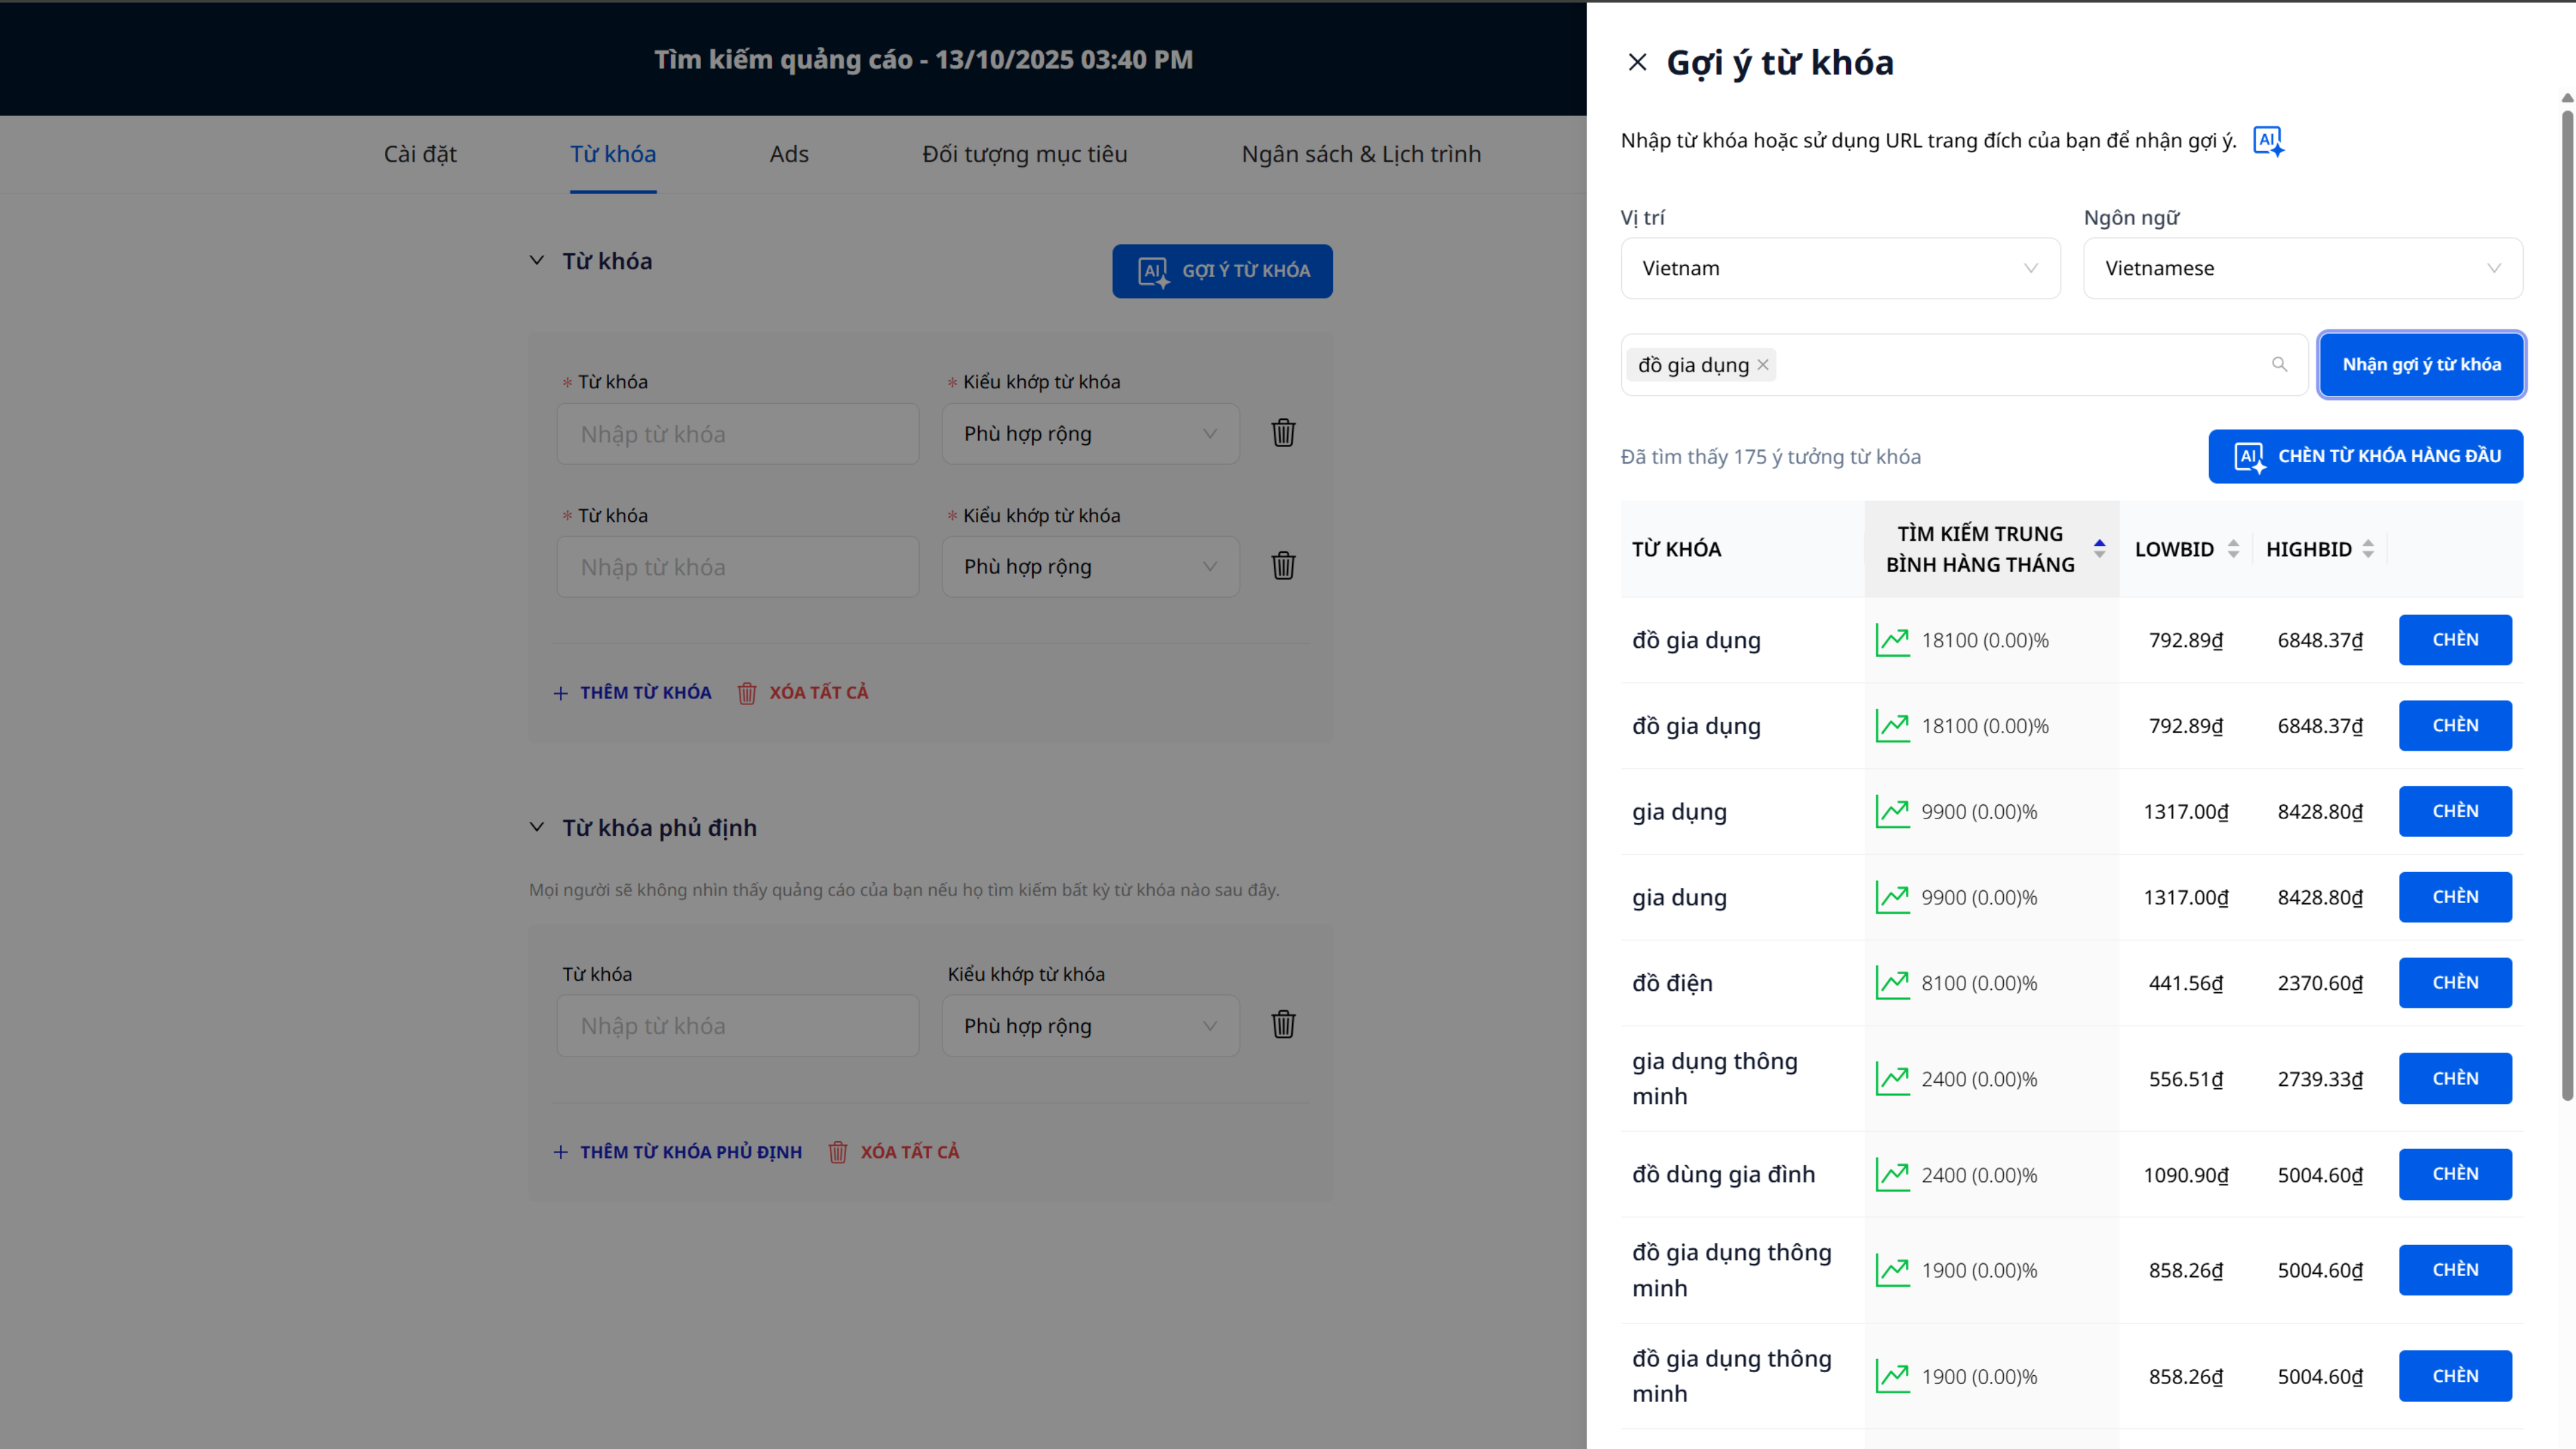Click the search magnifier icon in the keyword field
The width and height of the screenshot is (2576, 1449).
coord(2279,365)
